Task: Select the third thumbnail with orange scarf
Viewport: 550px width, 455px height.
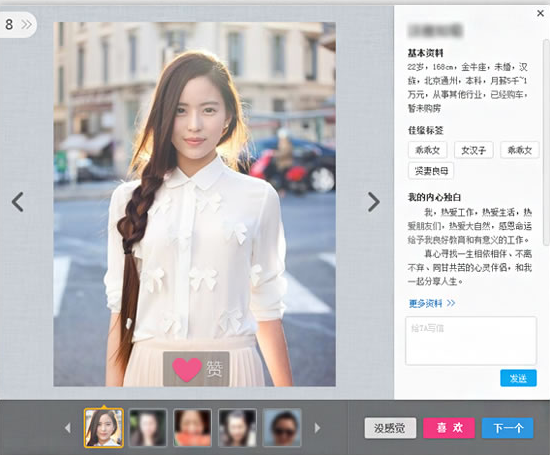Action: coord(193,428)
